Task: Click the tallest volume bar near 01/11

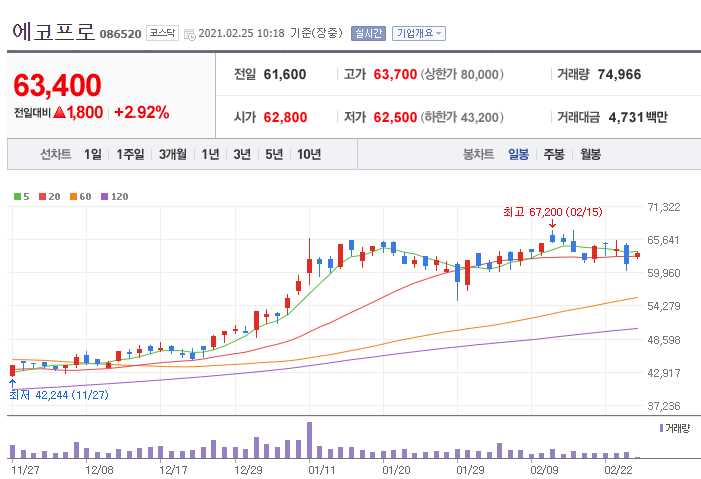Action: click(309, 440)
